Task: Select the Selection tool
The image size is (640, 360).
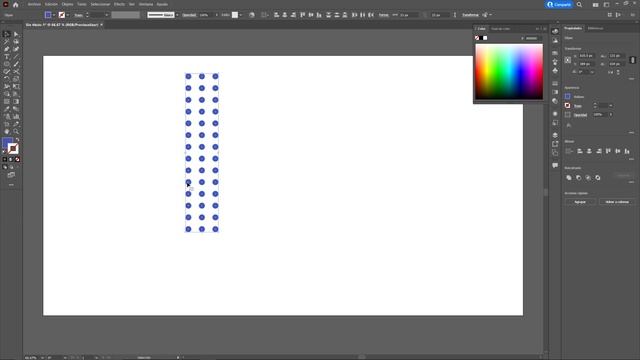Action: click(x=7, y=34)
